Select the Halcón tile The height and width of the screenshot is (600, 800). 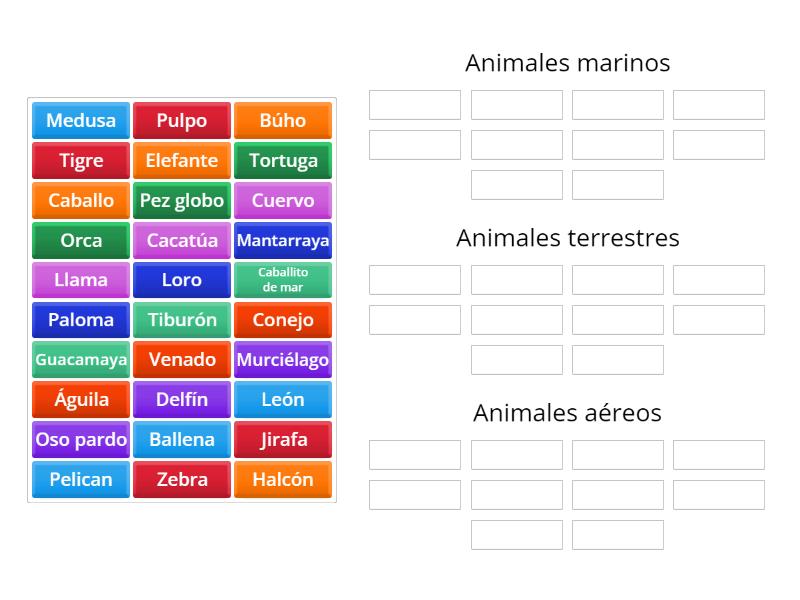pos(283,480)
